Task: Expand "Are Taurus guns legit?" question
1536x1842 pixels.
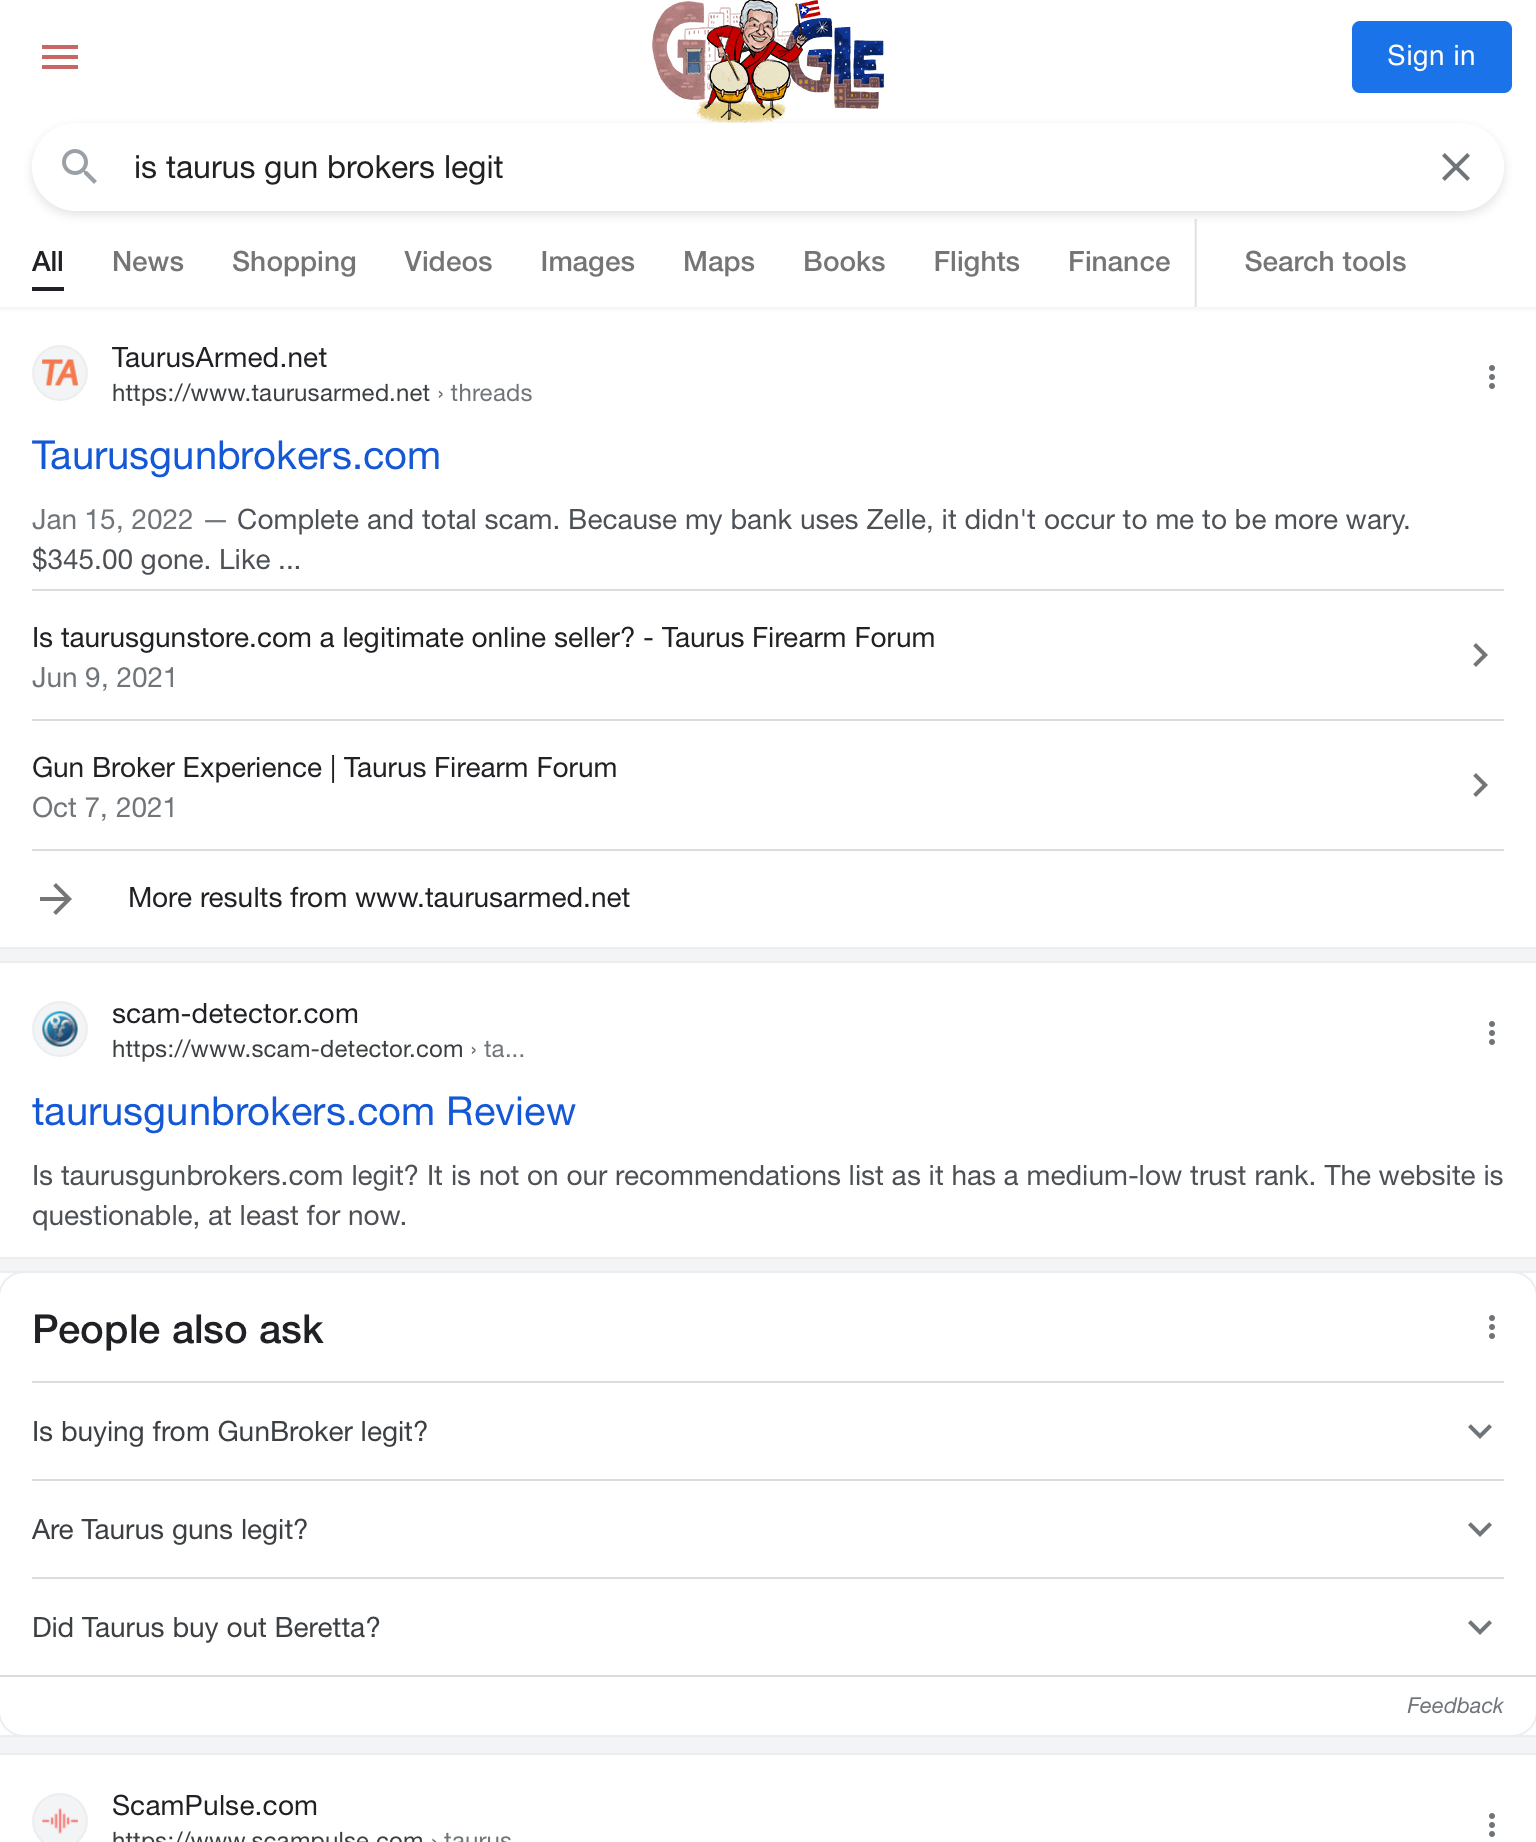Action: (768, 1529)
